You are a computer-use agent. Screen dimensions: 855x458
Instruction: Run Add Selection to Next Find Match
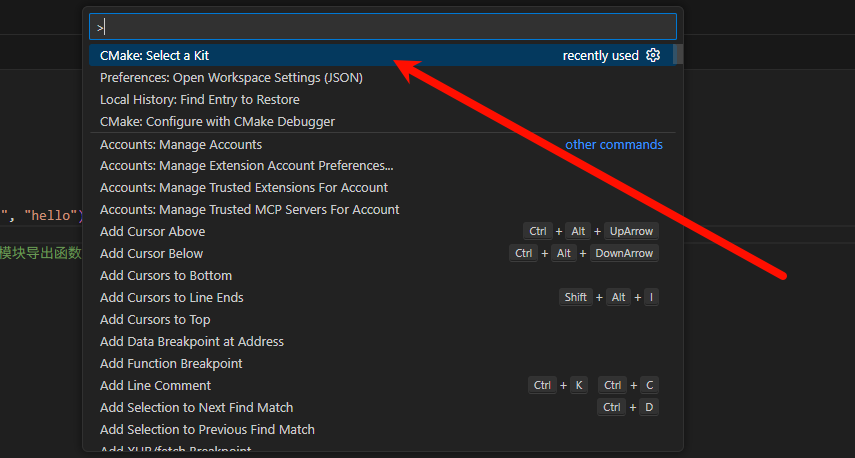(381, 407)
